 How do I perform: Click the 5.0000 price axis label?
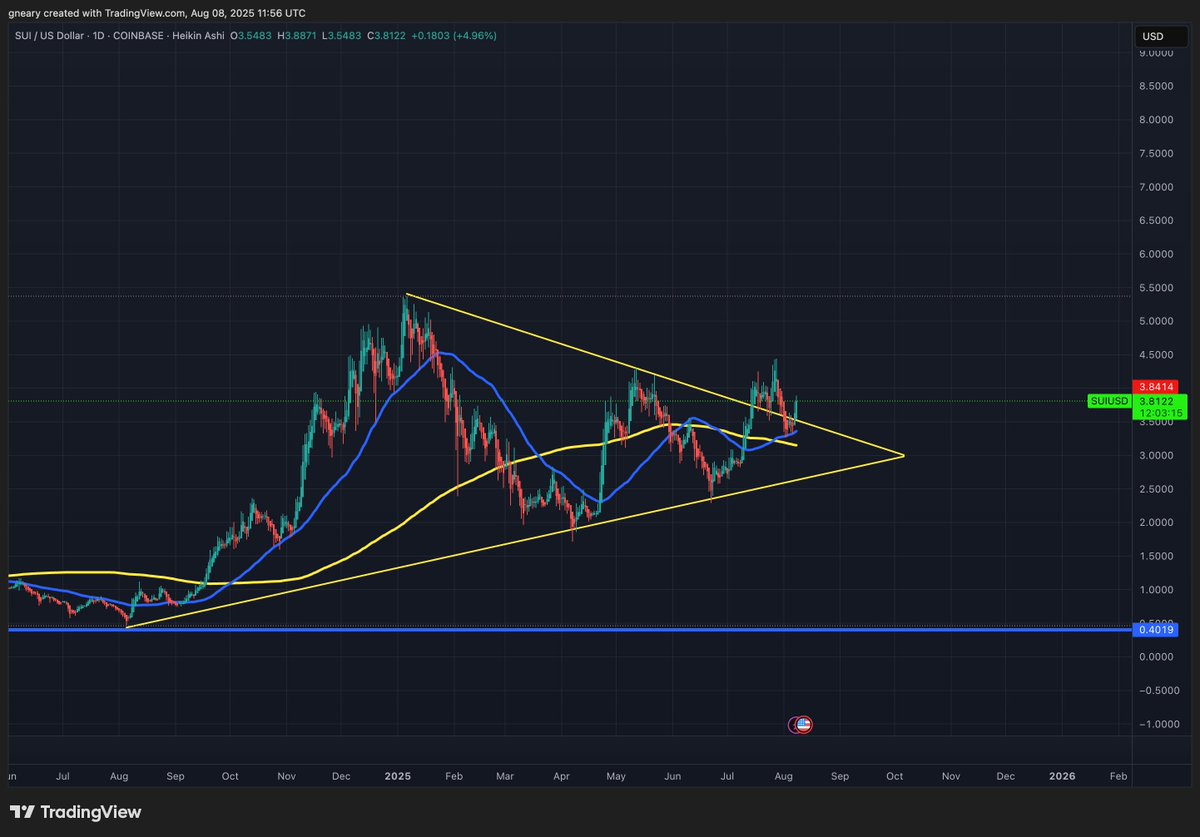tap(1157, 321)
